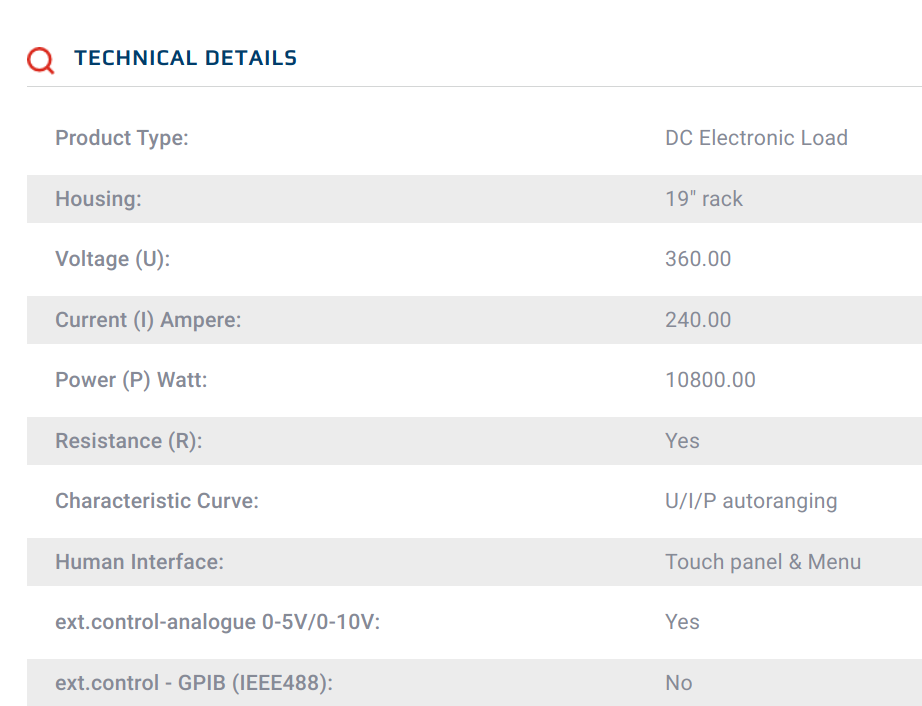922x706 pixels.
Task: Select the 19" rack value
Action: [x=704, y=199]
